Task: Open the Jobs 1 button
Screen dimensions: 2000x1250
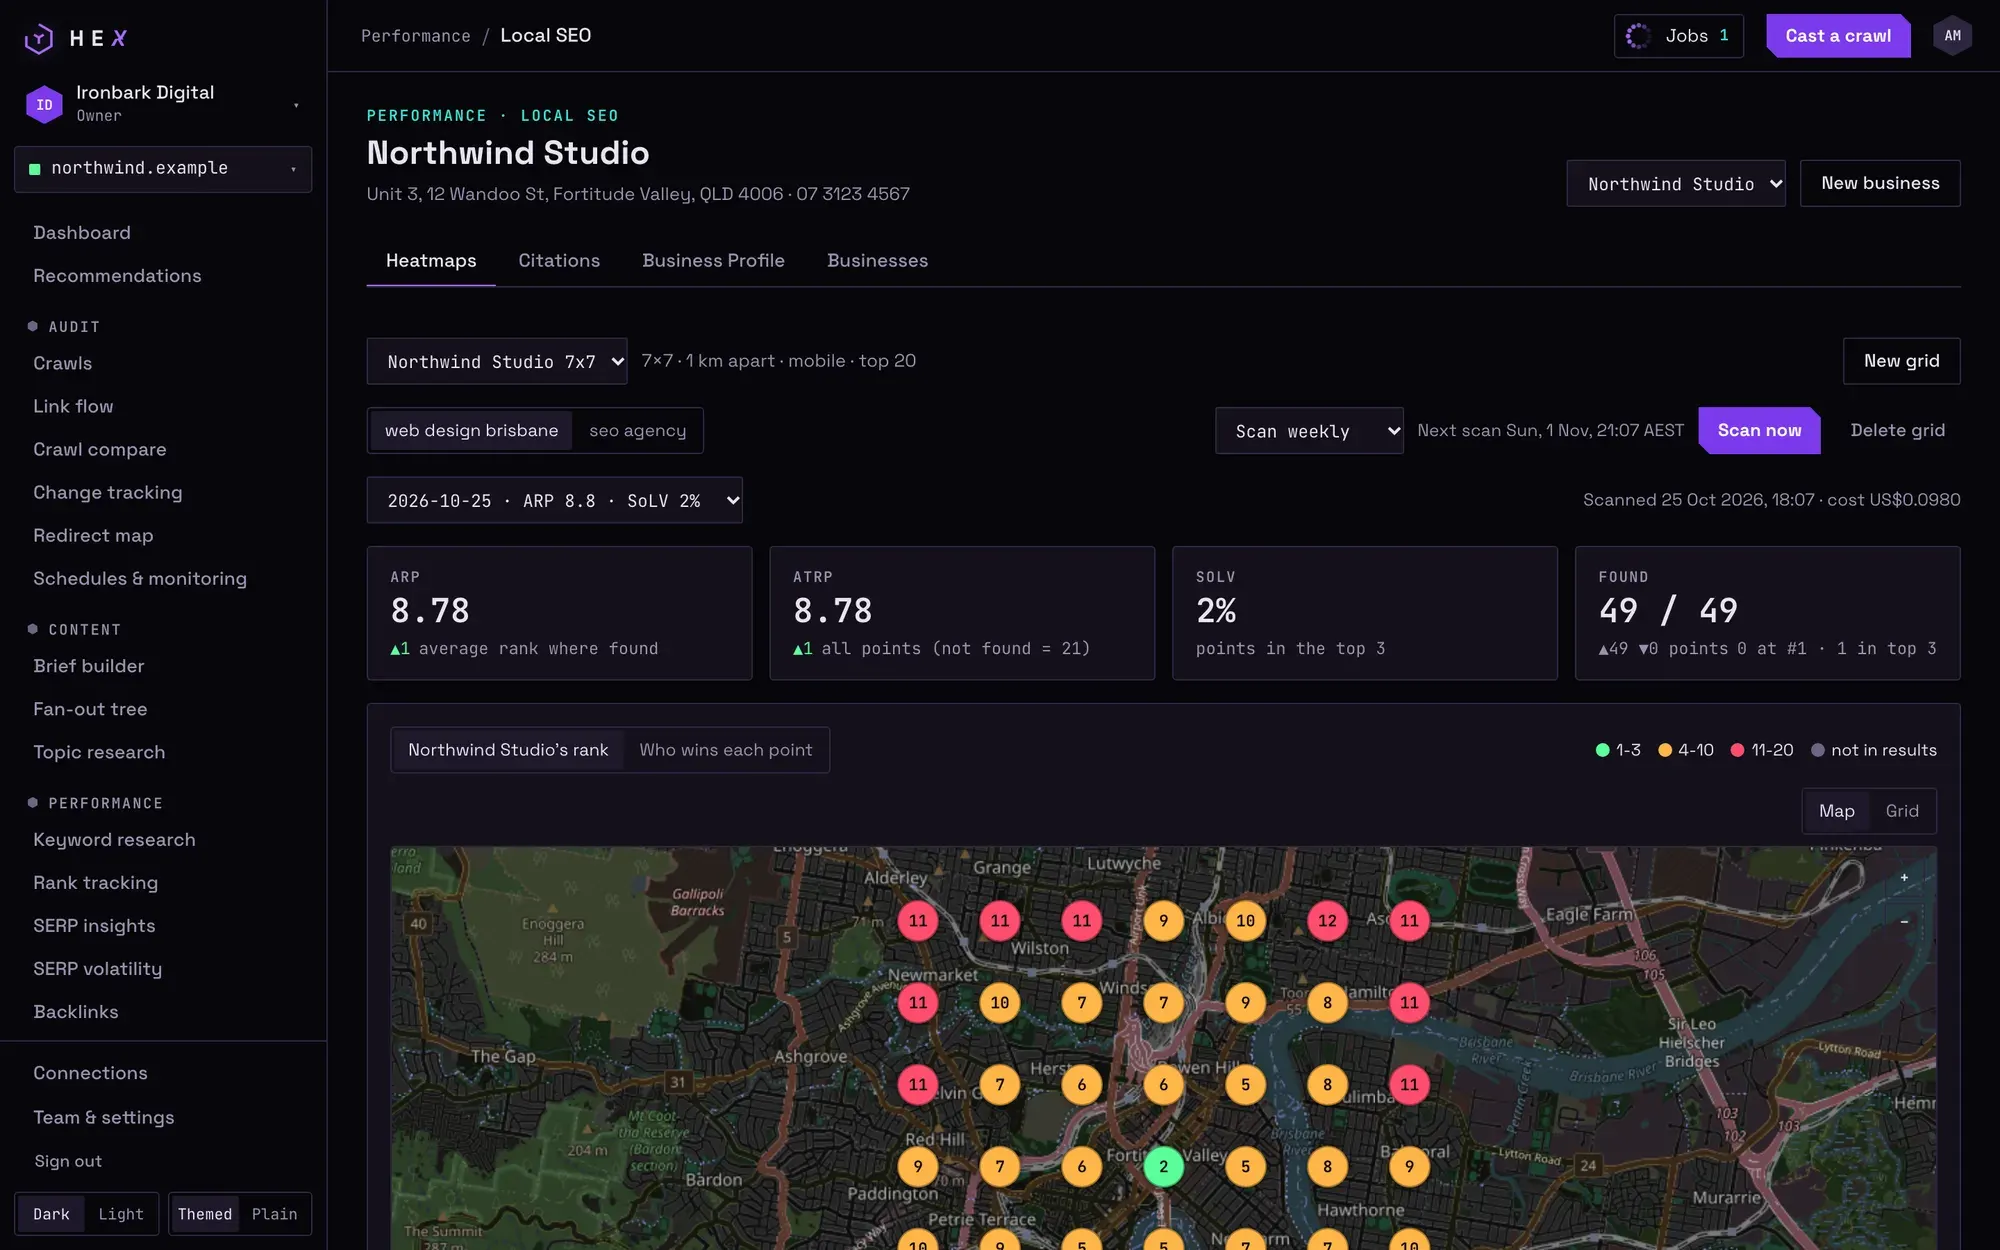Action: [1679, 36]
